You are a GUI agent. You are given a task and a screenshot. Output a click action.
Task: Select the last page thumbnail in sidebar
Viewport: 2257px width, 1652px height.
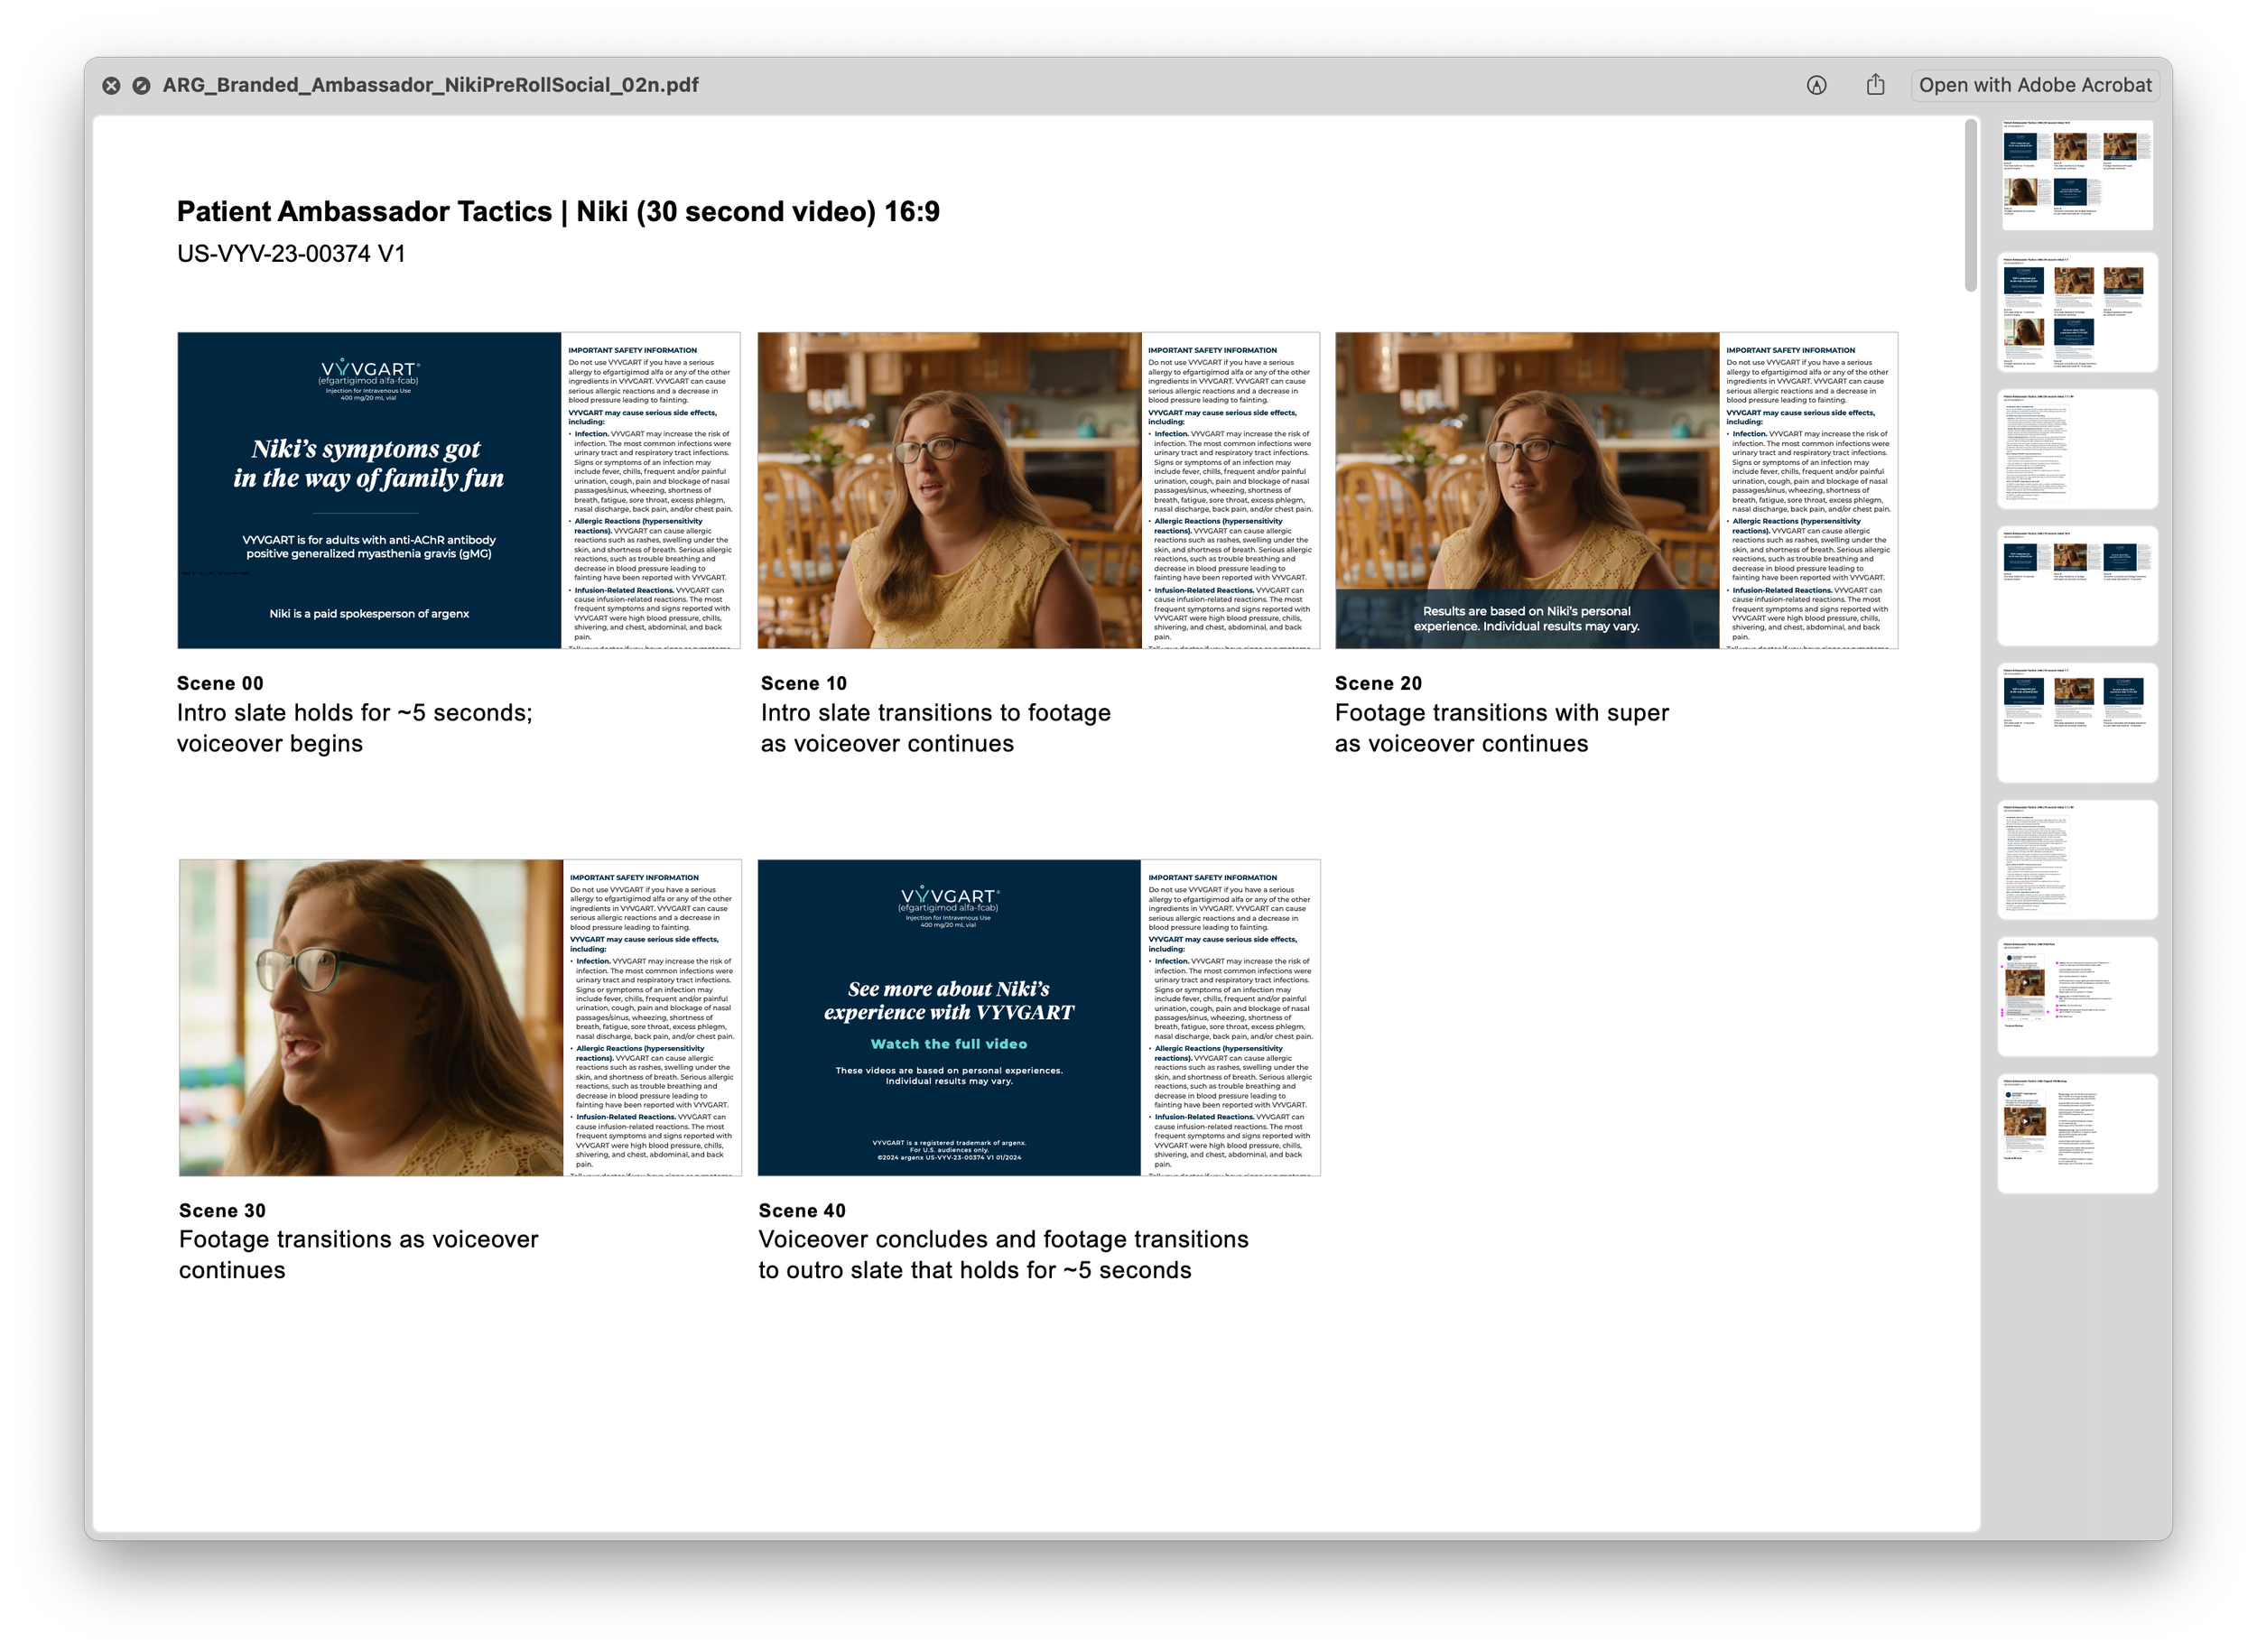coord(2076,1133)
